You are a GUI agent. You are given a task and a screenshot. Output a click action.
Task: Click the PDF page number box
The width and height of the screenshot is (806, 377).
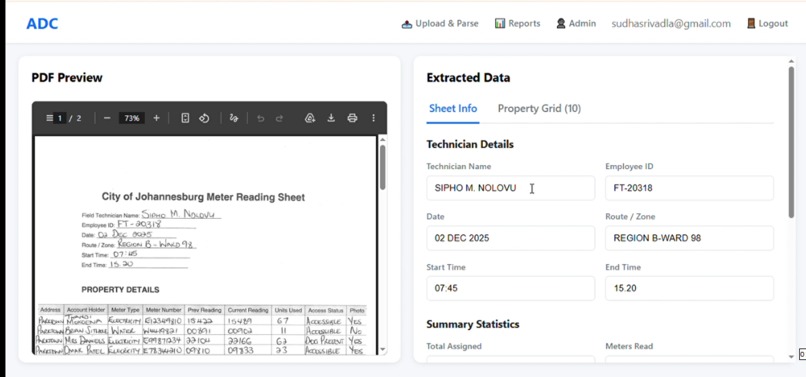60,118
